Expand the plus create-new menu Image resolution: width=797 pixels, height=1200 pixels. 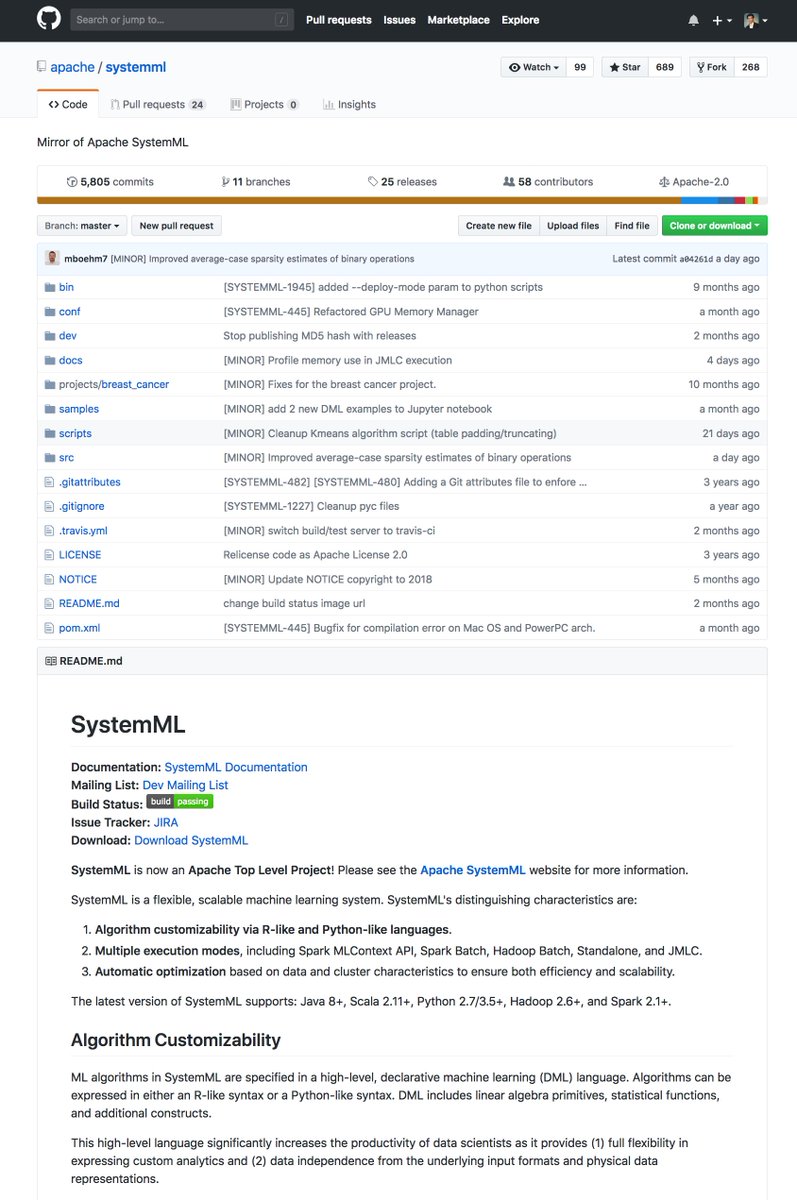coord(722,20)
